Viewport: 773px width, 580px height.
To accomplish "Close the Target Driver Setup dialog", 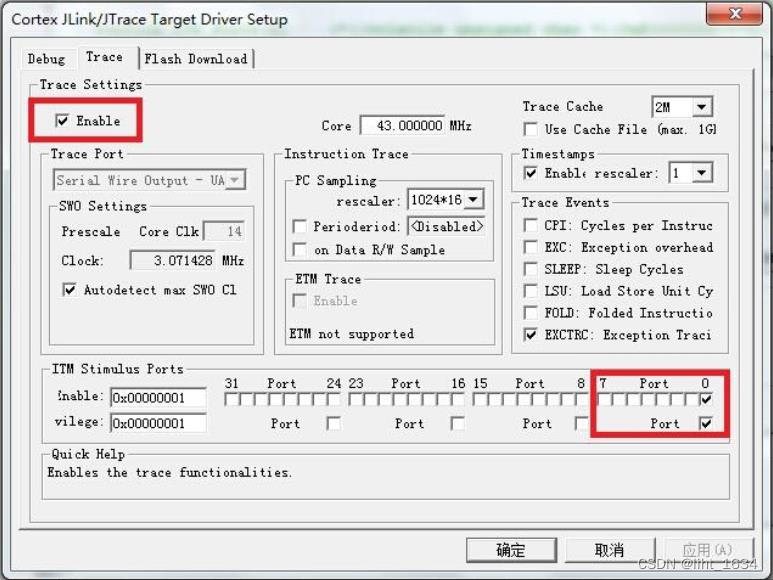I will pyautogui.click(x=735, y=13).
